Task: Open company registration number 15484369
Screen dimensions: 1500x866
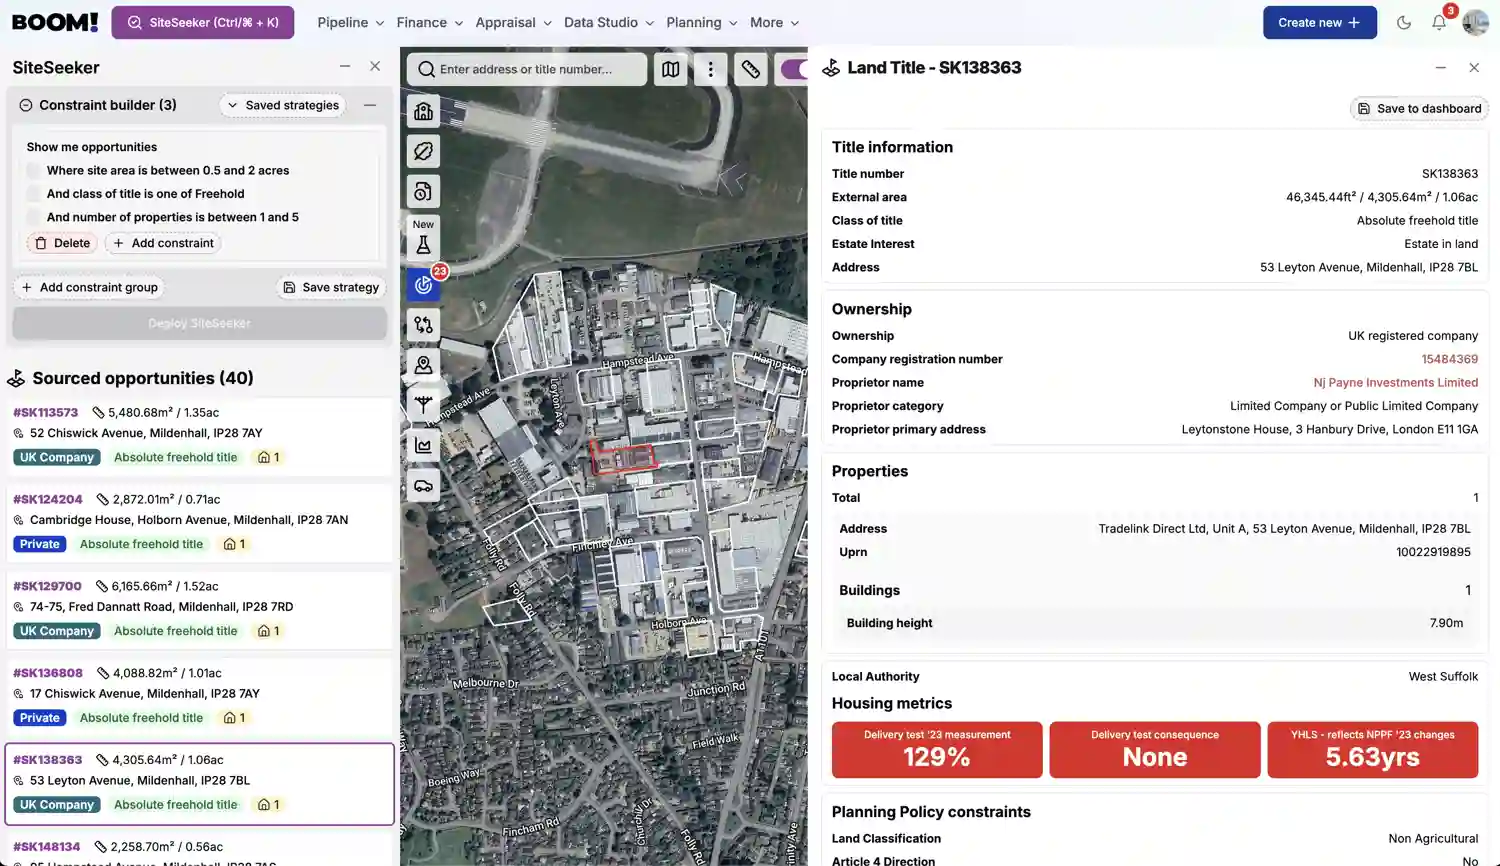Action: [x=1449, y=359]
